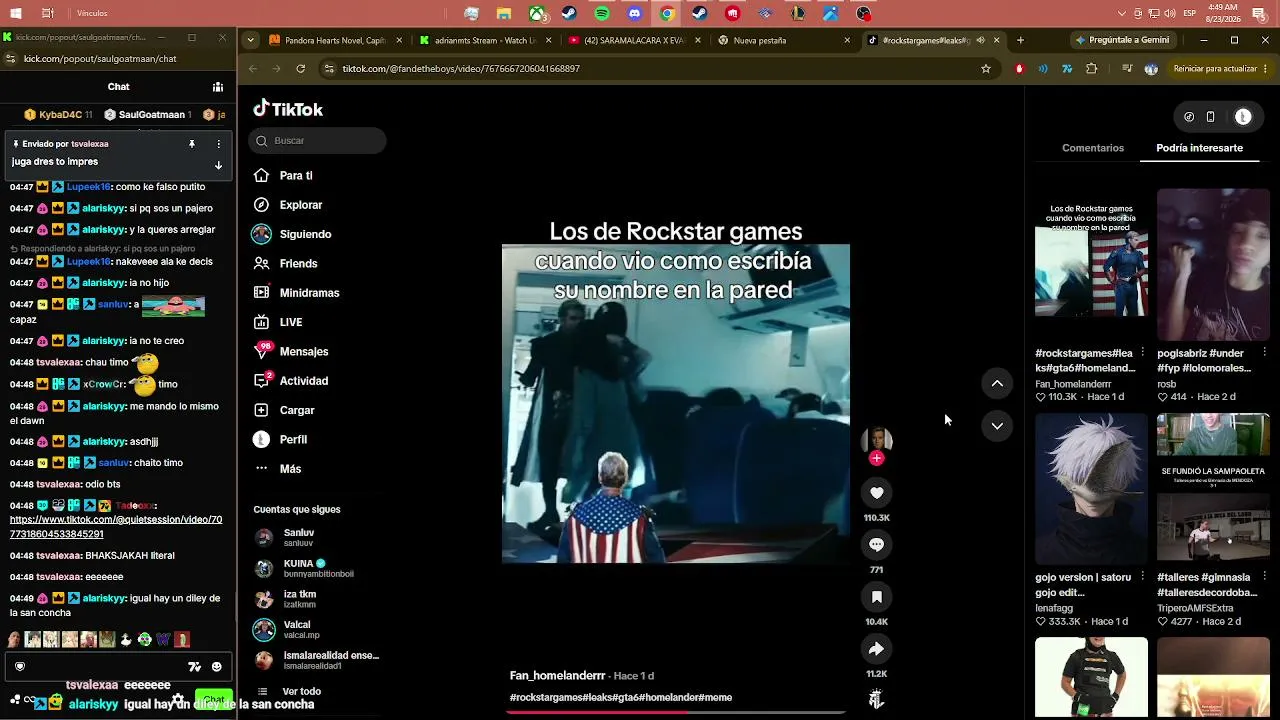Seek the video using the red progress bar

676,712
